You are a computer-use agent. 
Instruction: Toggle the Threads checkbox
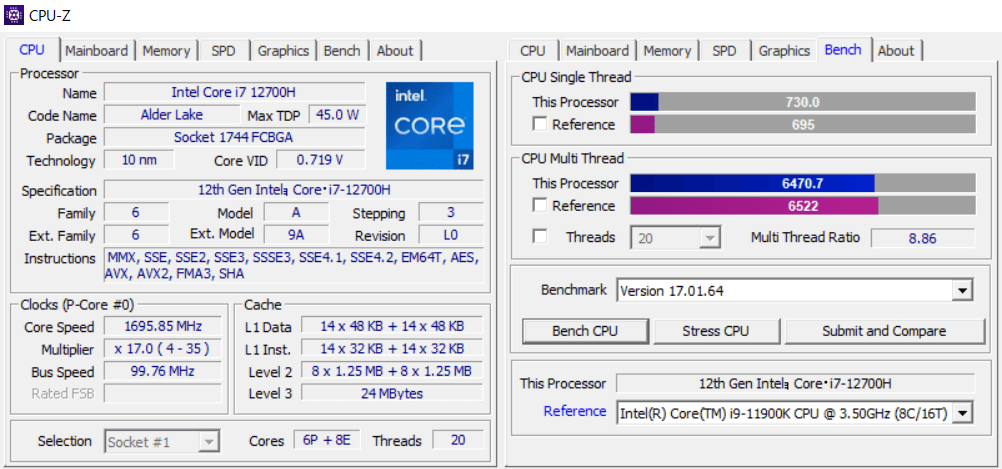(x=540, y=237)
